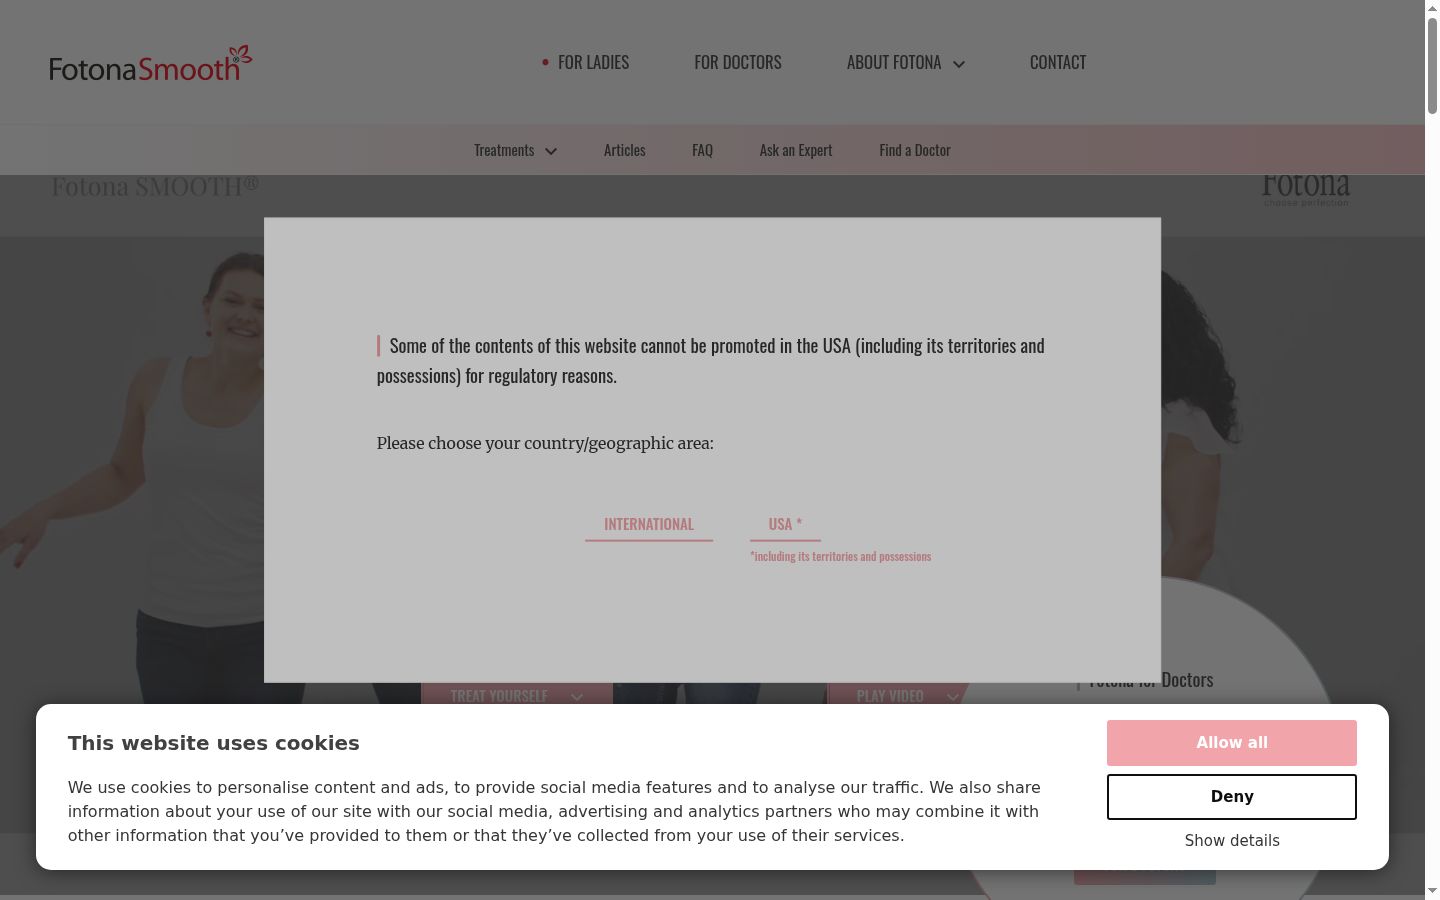Click the 'Fotona SMOOTH®' heading text
Viewport: 1440px width, 900px height.
pyautogui.click(x=155, y=187)
